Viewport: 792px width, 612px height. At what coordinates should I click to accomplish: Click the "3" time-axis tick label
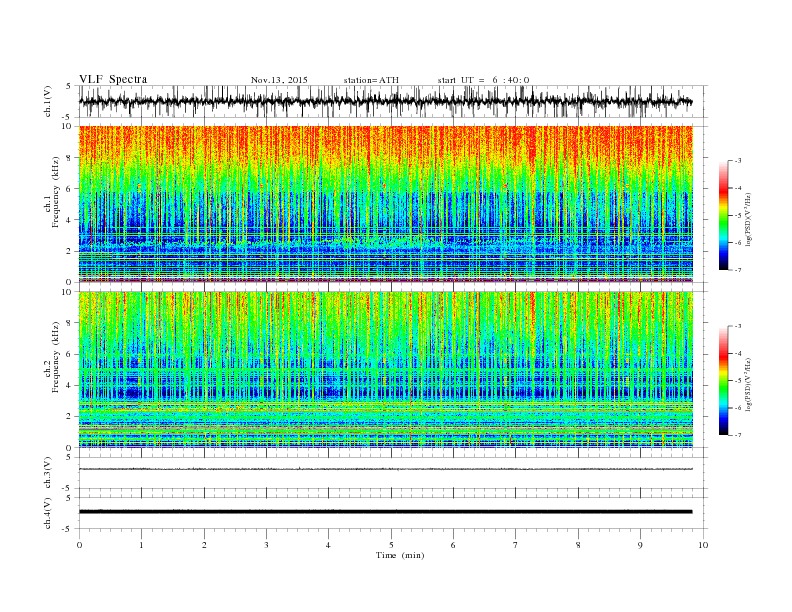click(x=266, y=545)
